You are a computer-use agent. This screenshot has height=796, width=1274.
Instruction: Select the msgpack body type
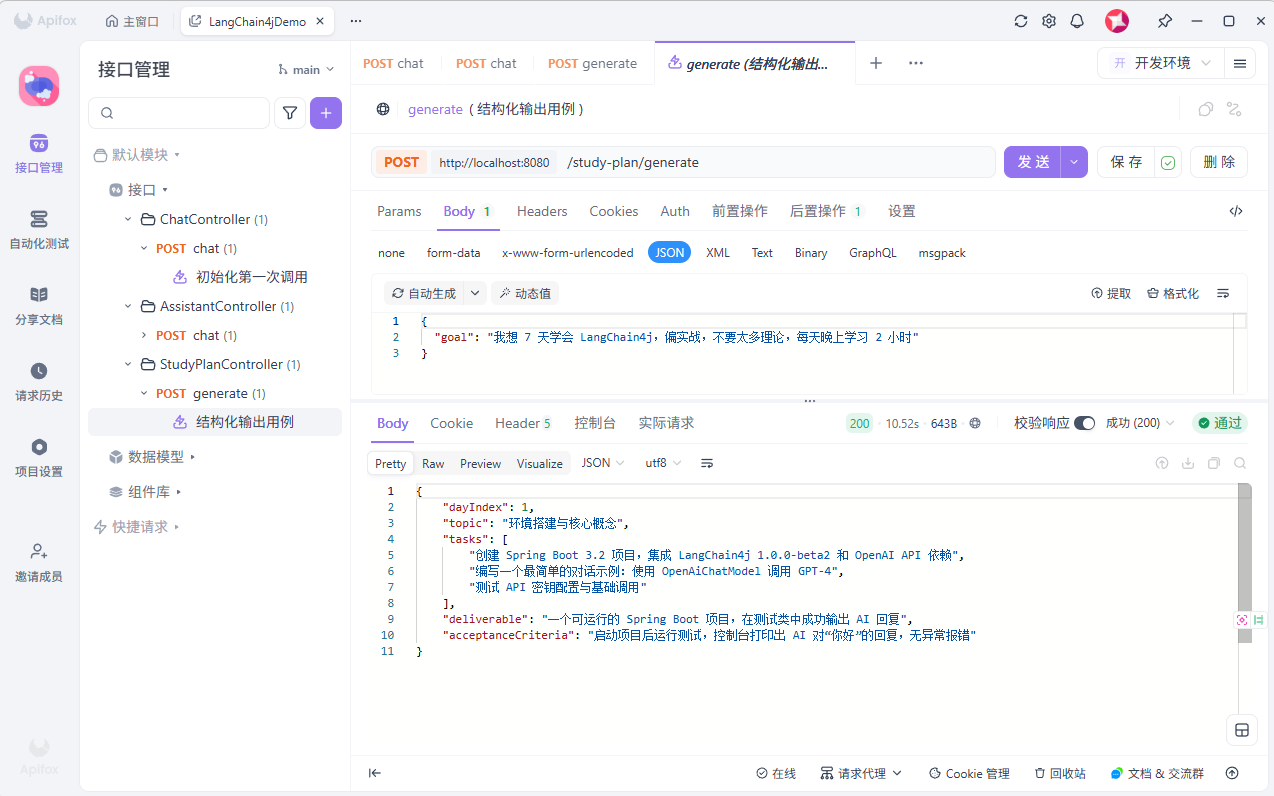click(x=942, y=253)
